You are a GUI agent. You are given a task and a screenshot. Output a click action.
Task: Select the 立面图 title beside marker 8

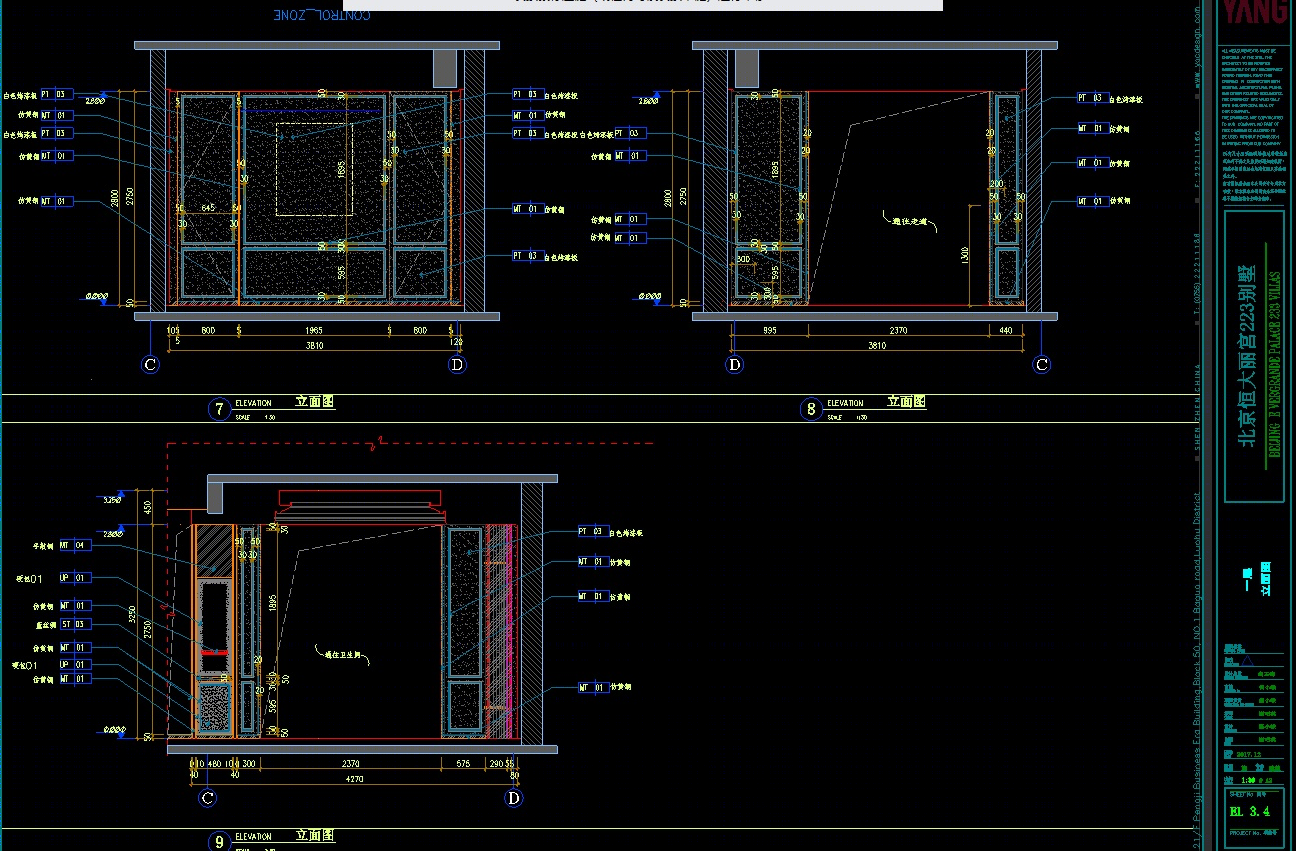(906, 402)
